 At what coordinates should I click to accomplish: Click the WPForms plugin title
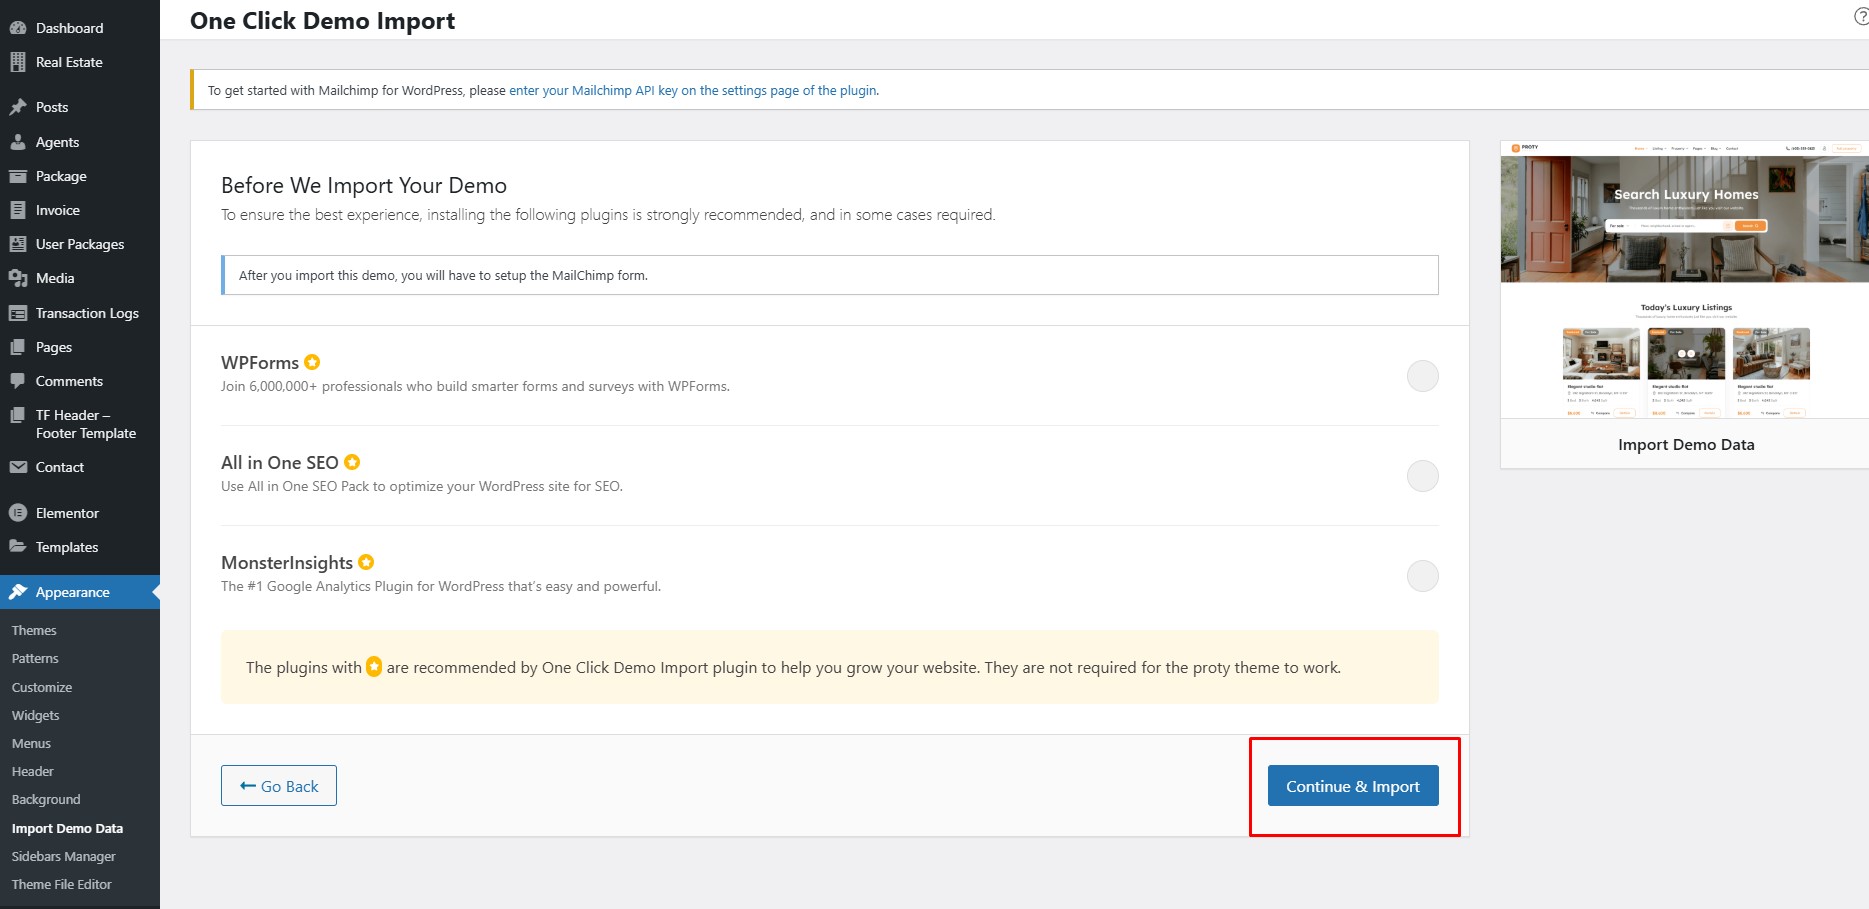click(x=260, y=362)
